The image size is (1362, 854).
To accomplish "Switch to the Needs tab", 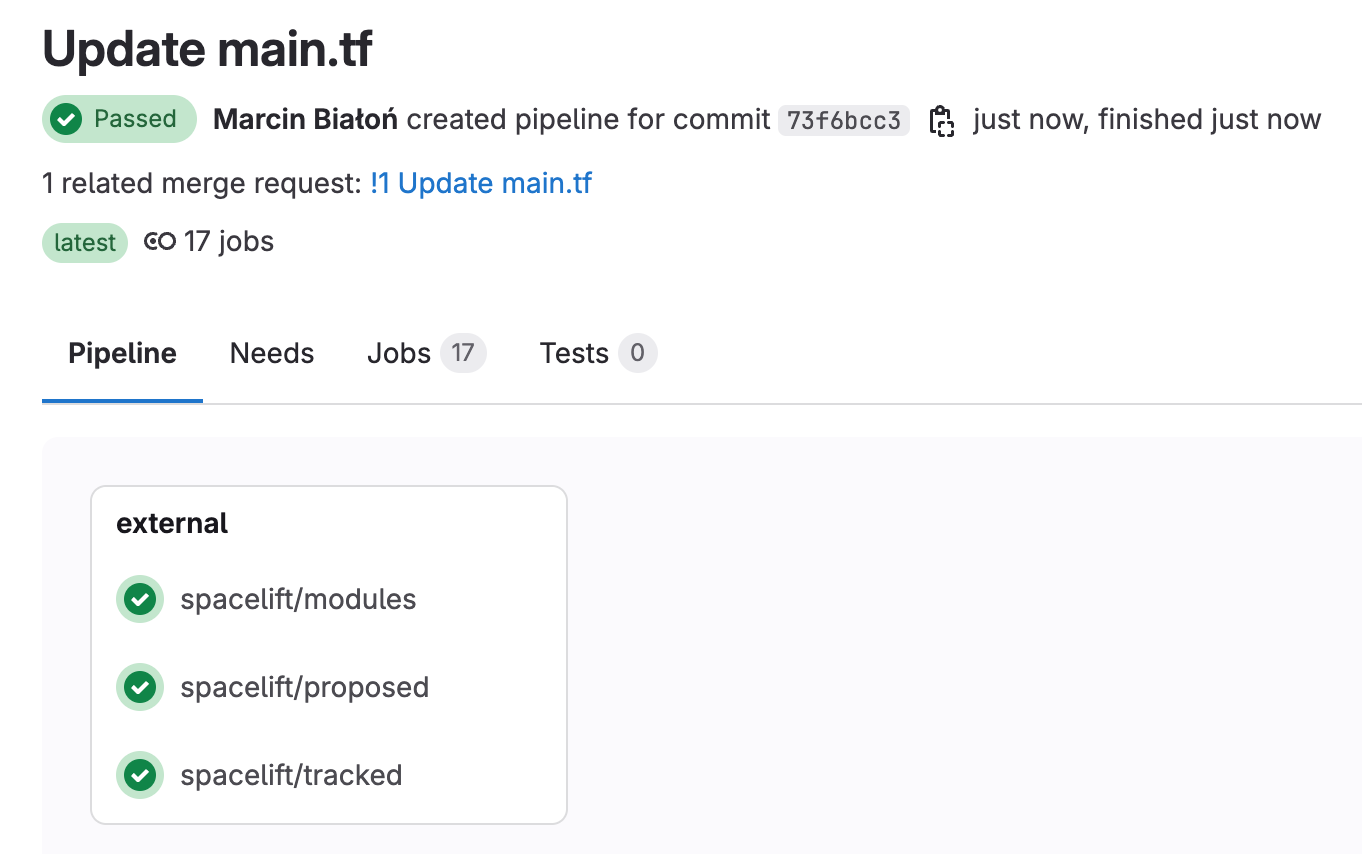I will point(271,353).
